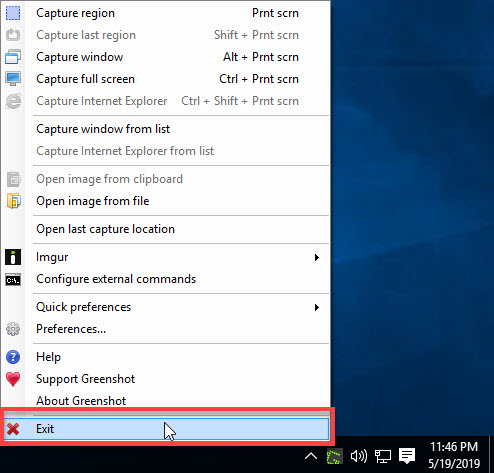Click the clipboard image icon
This screenshot has height=473, width=494.
14,179
